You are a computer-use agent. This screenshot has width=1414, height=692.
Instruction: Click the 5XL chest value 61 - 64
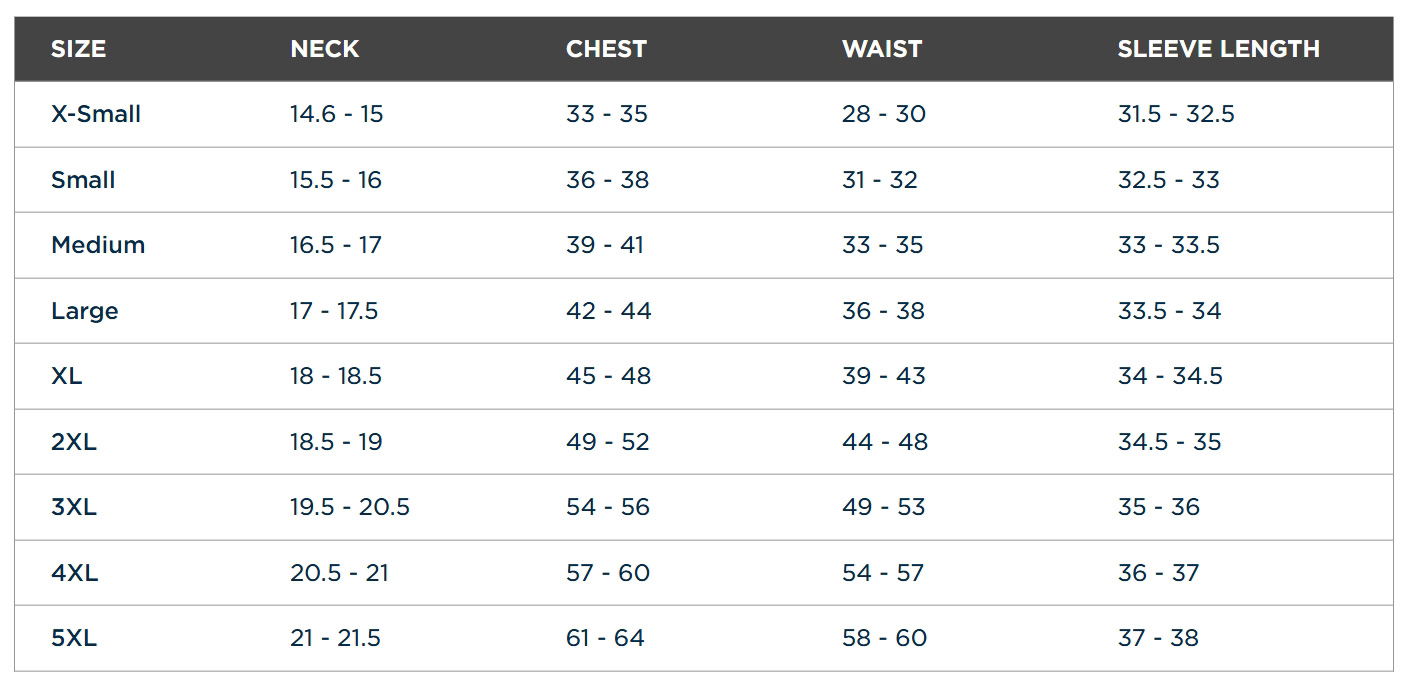[605, 638]
